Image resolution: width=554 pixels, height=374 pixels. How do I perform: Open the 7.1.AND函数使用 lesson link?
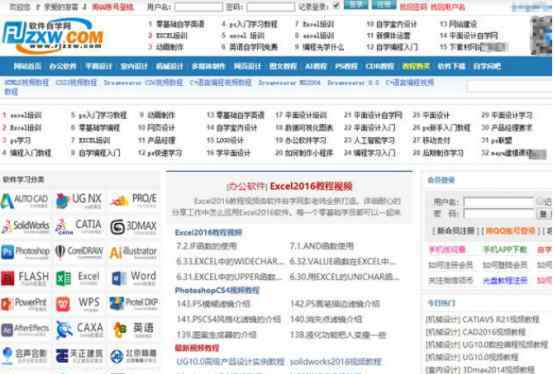click(x=322, y=246)
